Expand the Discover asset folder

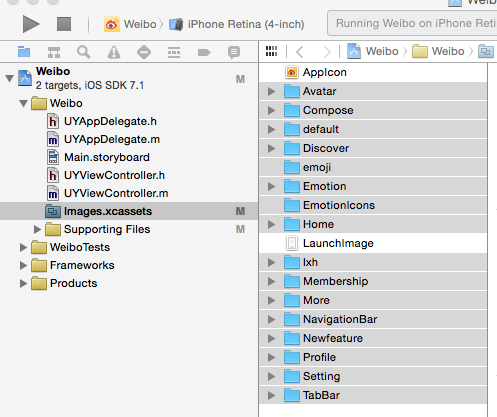click(x=272, y=148)
